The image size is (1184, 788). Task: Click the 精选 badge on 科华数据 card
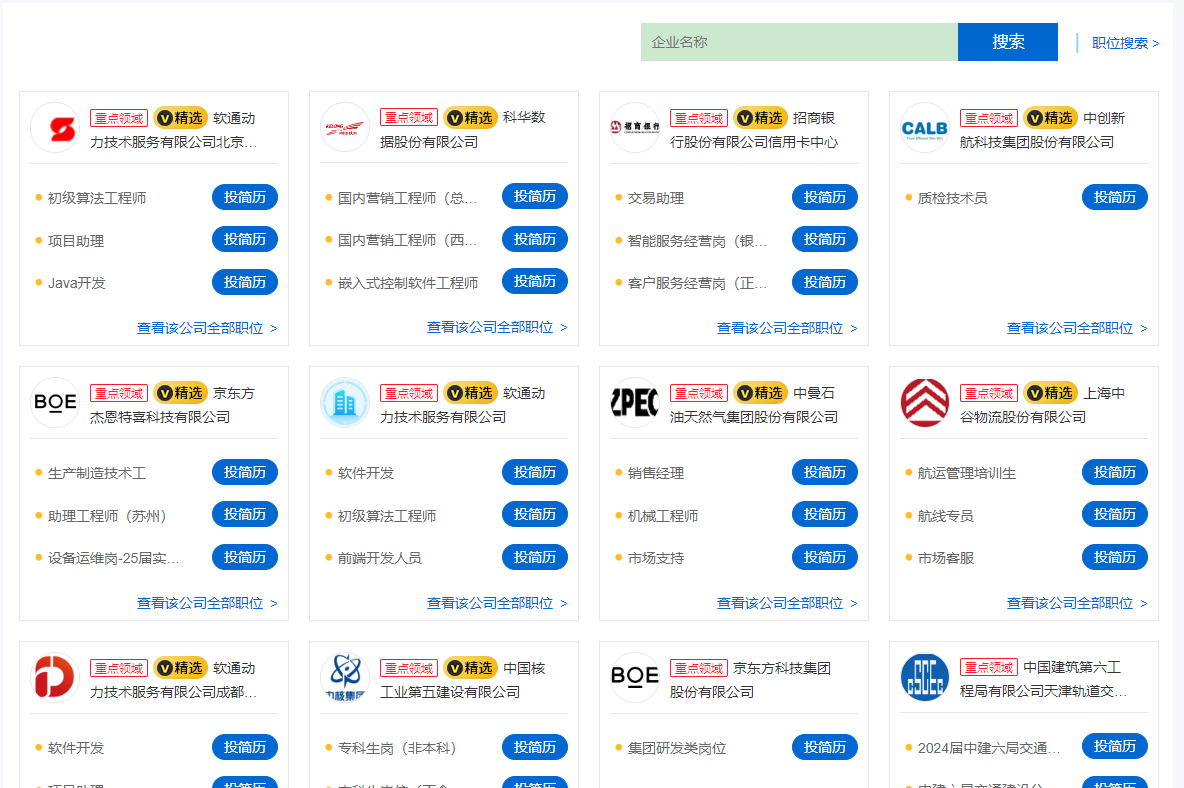tap(470, 117)
